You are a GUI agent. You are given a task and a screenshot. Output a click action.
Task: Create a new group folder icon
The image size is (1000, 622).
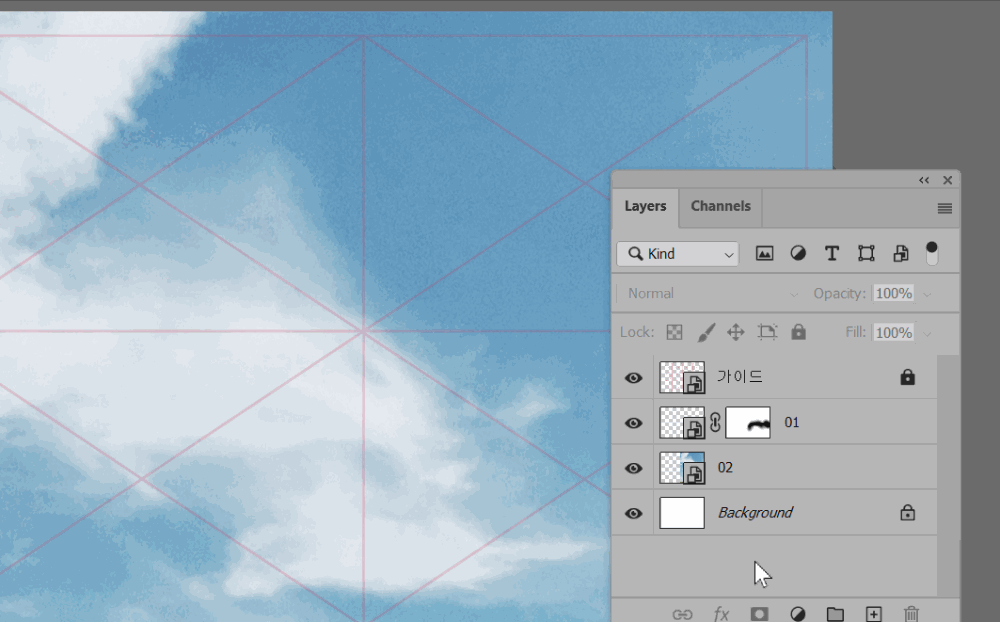[x=835, y=614]
